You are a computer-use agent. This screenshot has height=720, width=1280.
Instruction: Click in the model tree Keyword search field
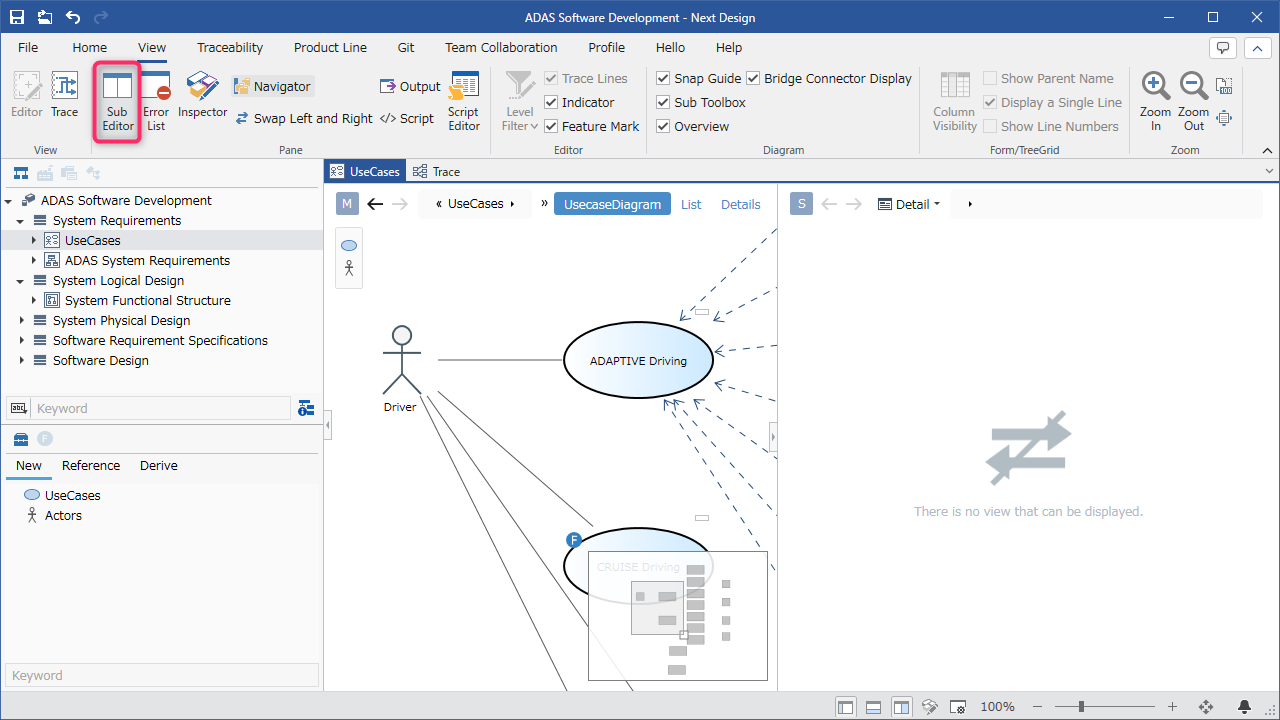pyautogui.click(x=162, y=408)
